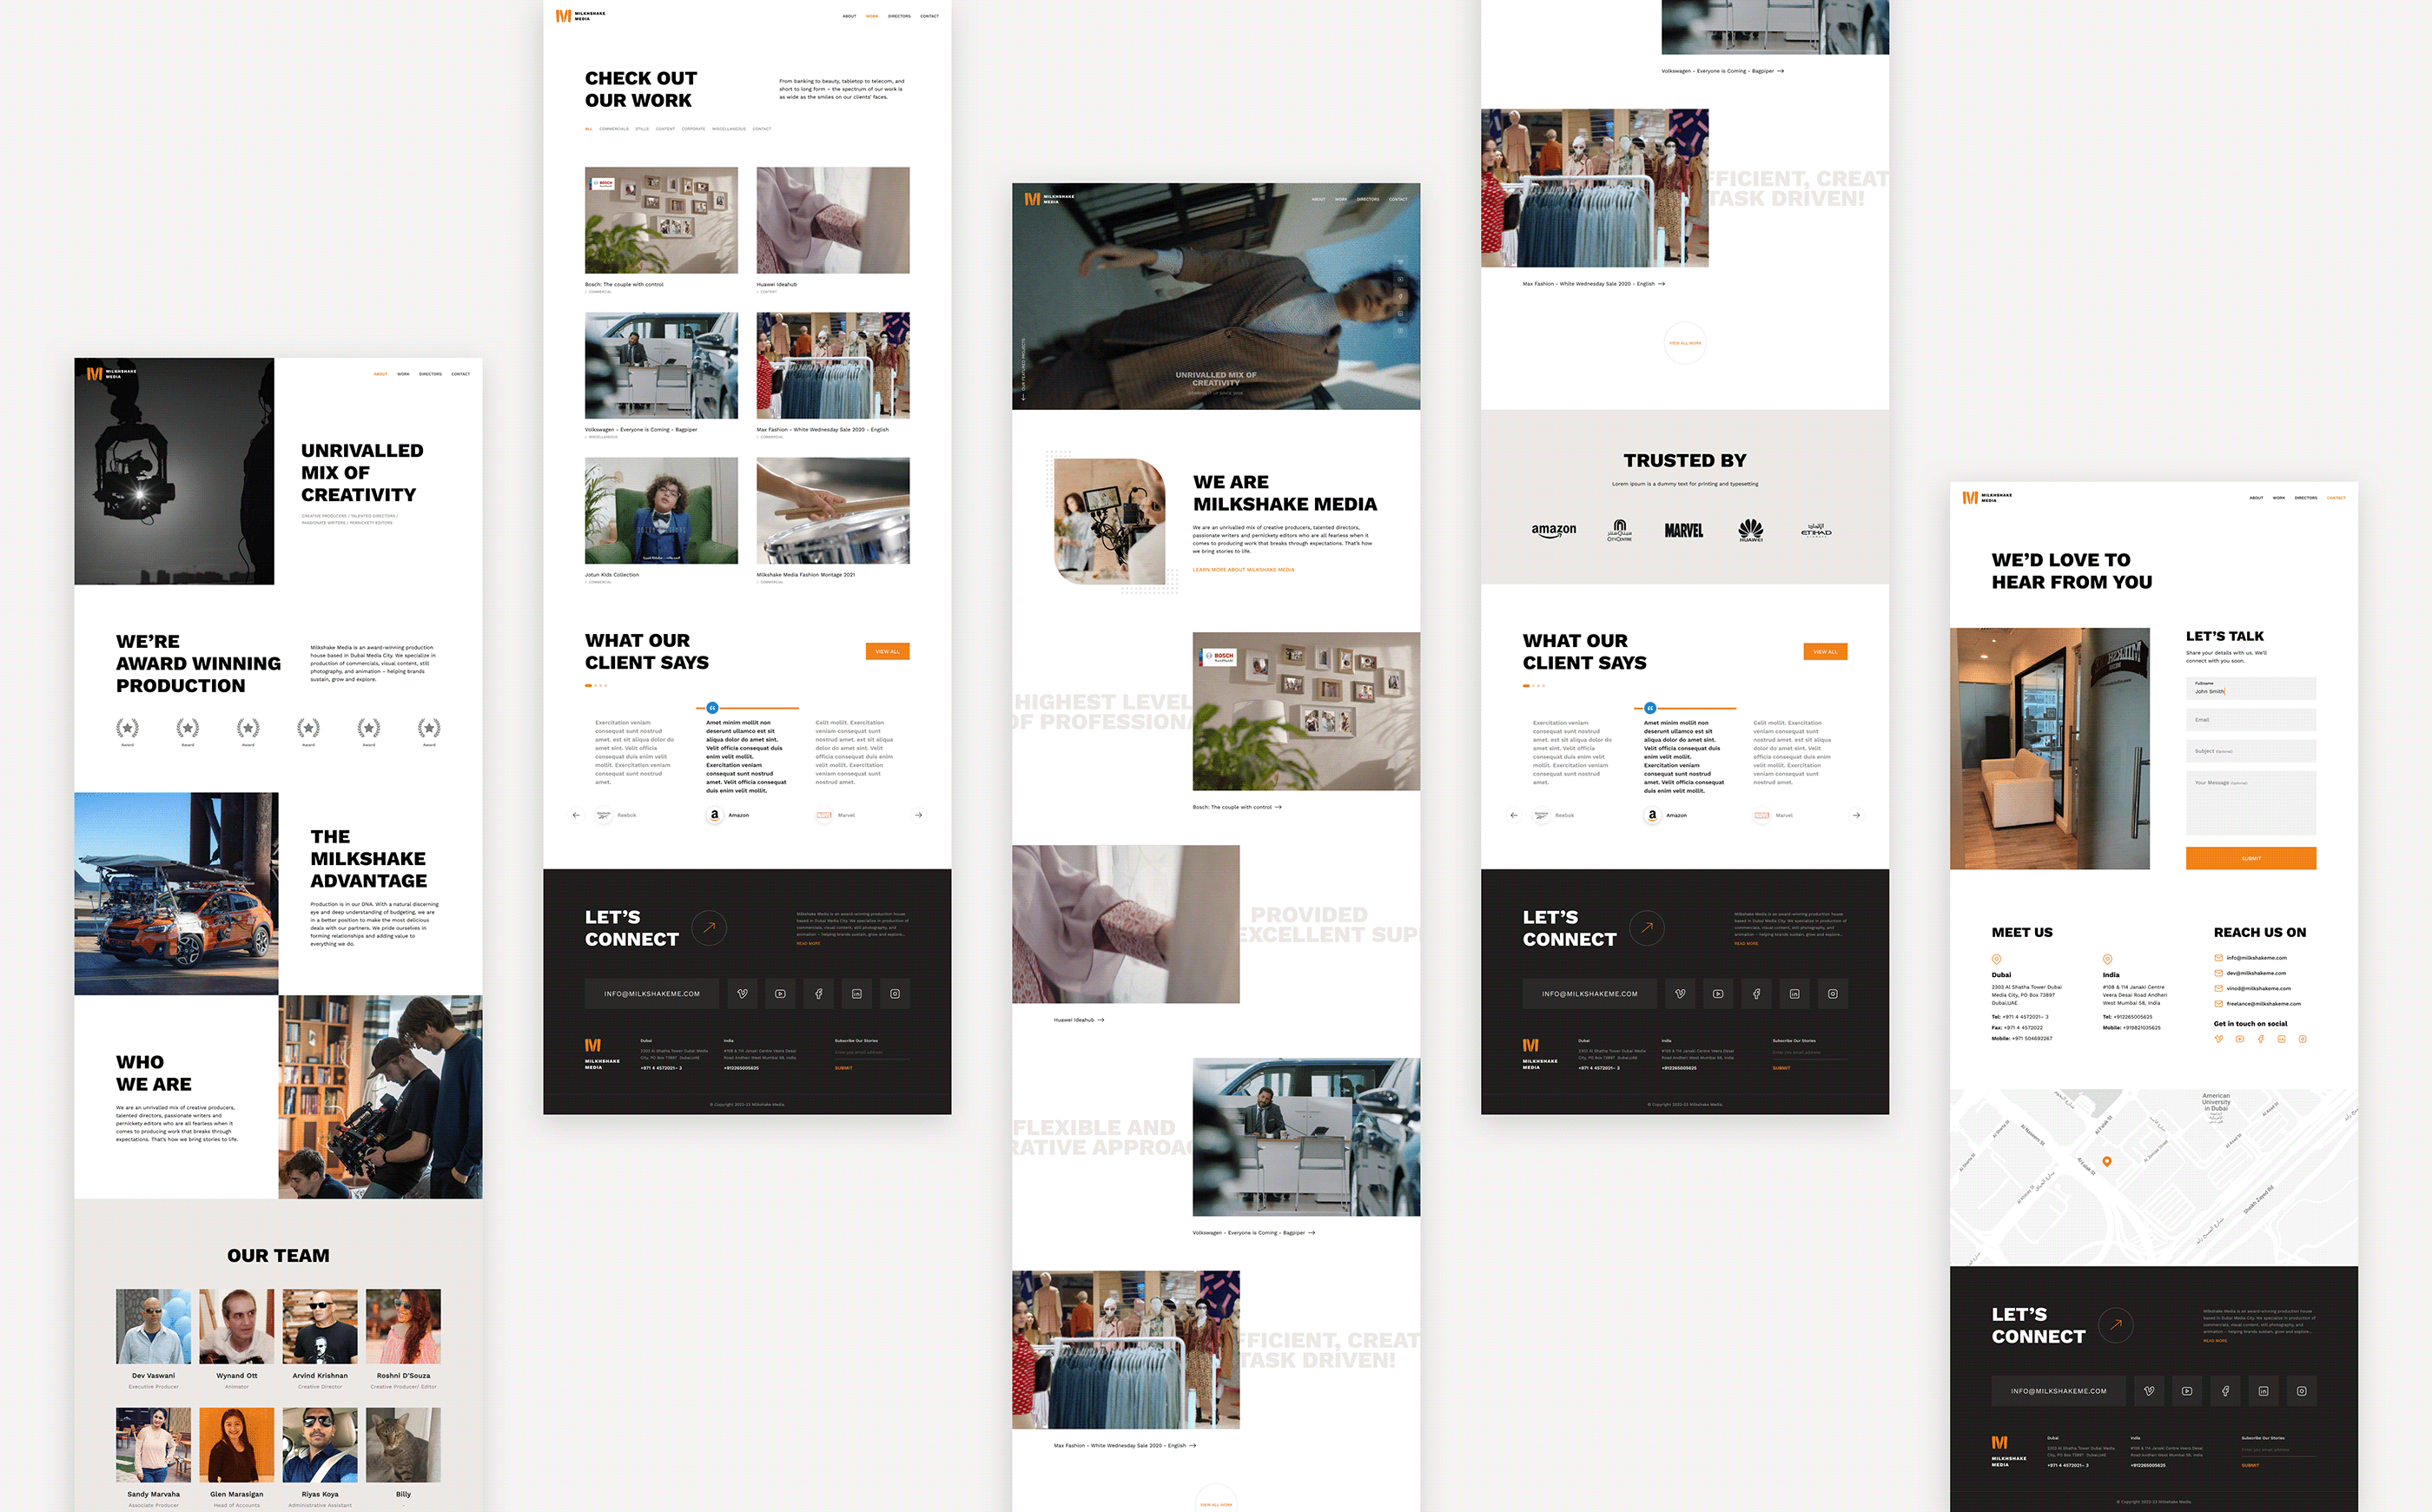Open the Jotun Kids Collection thumbnail
Viewport: 2432px width, 1512px height.
tap(661, 511)
